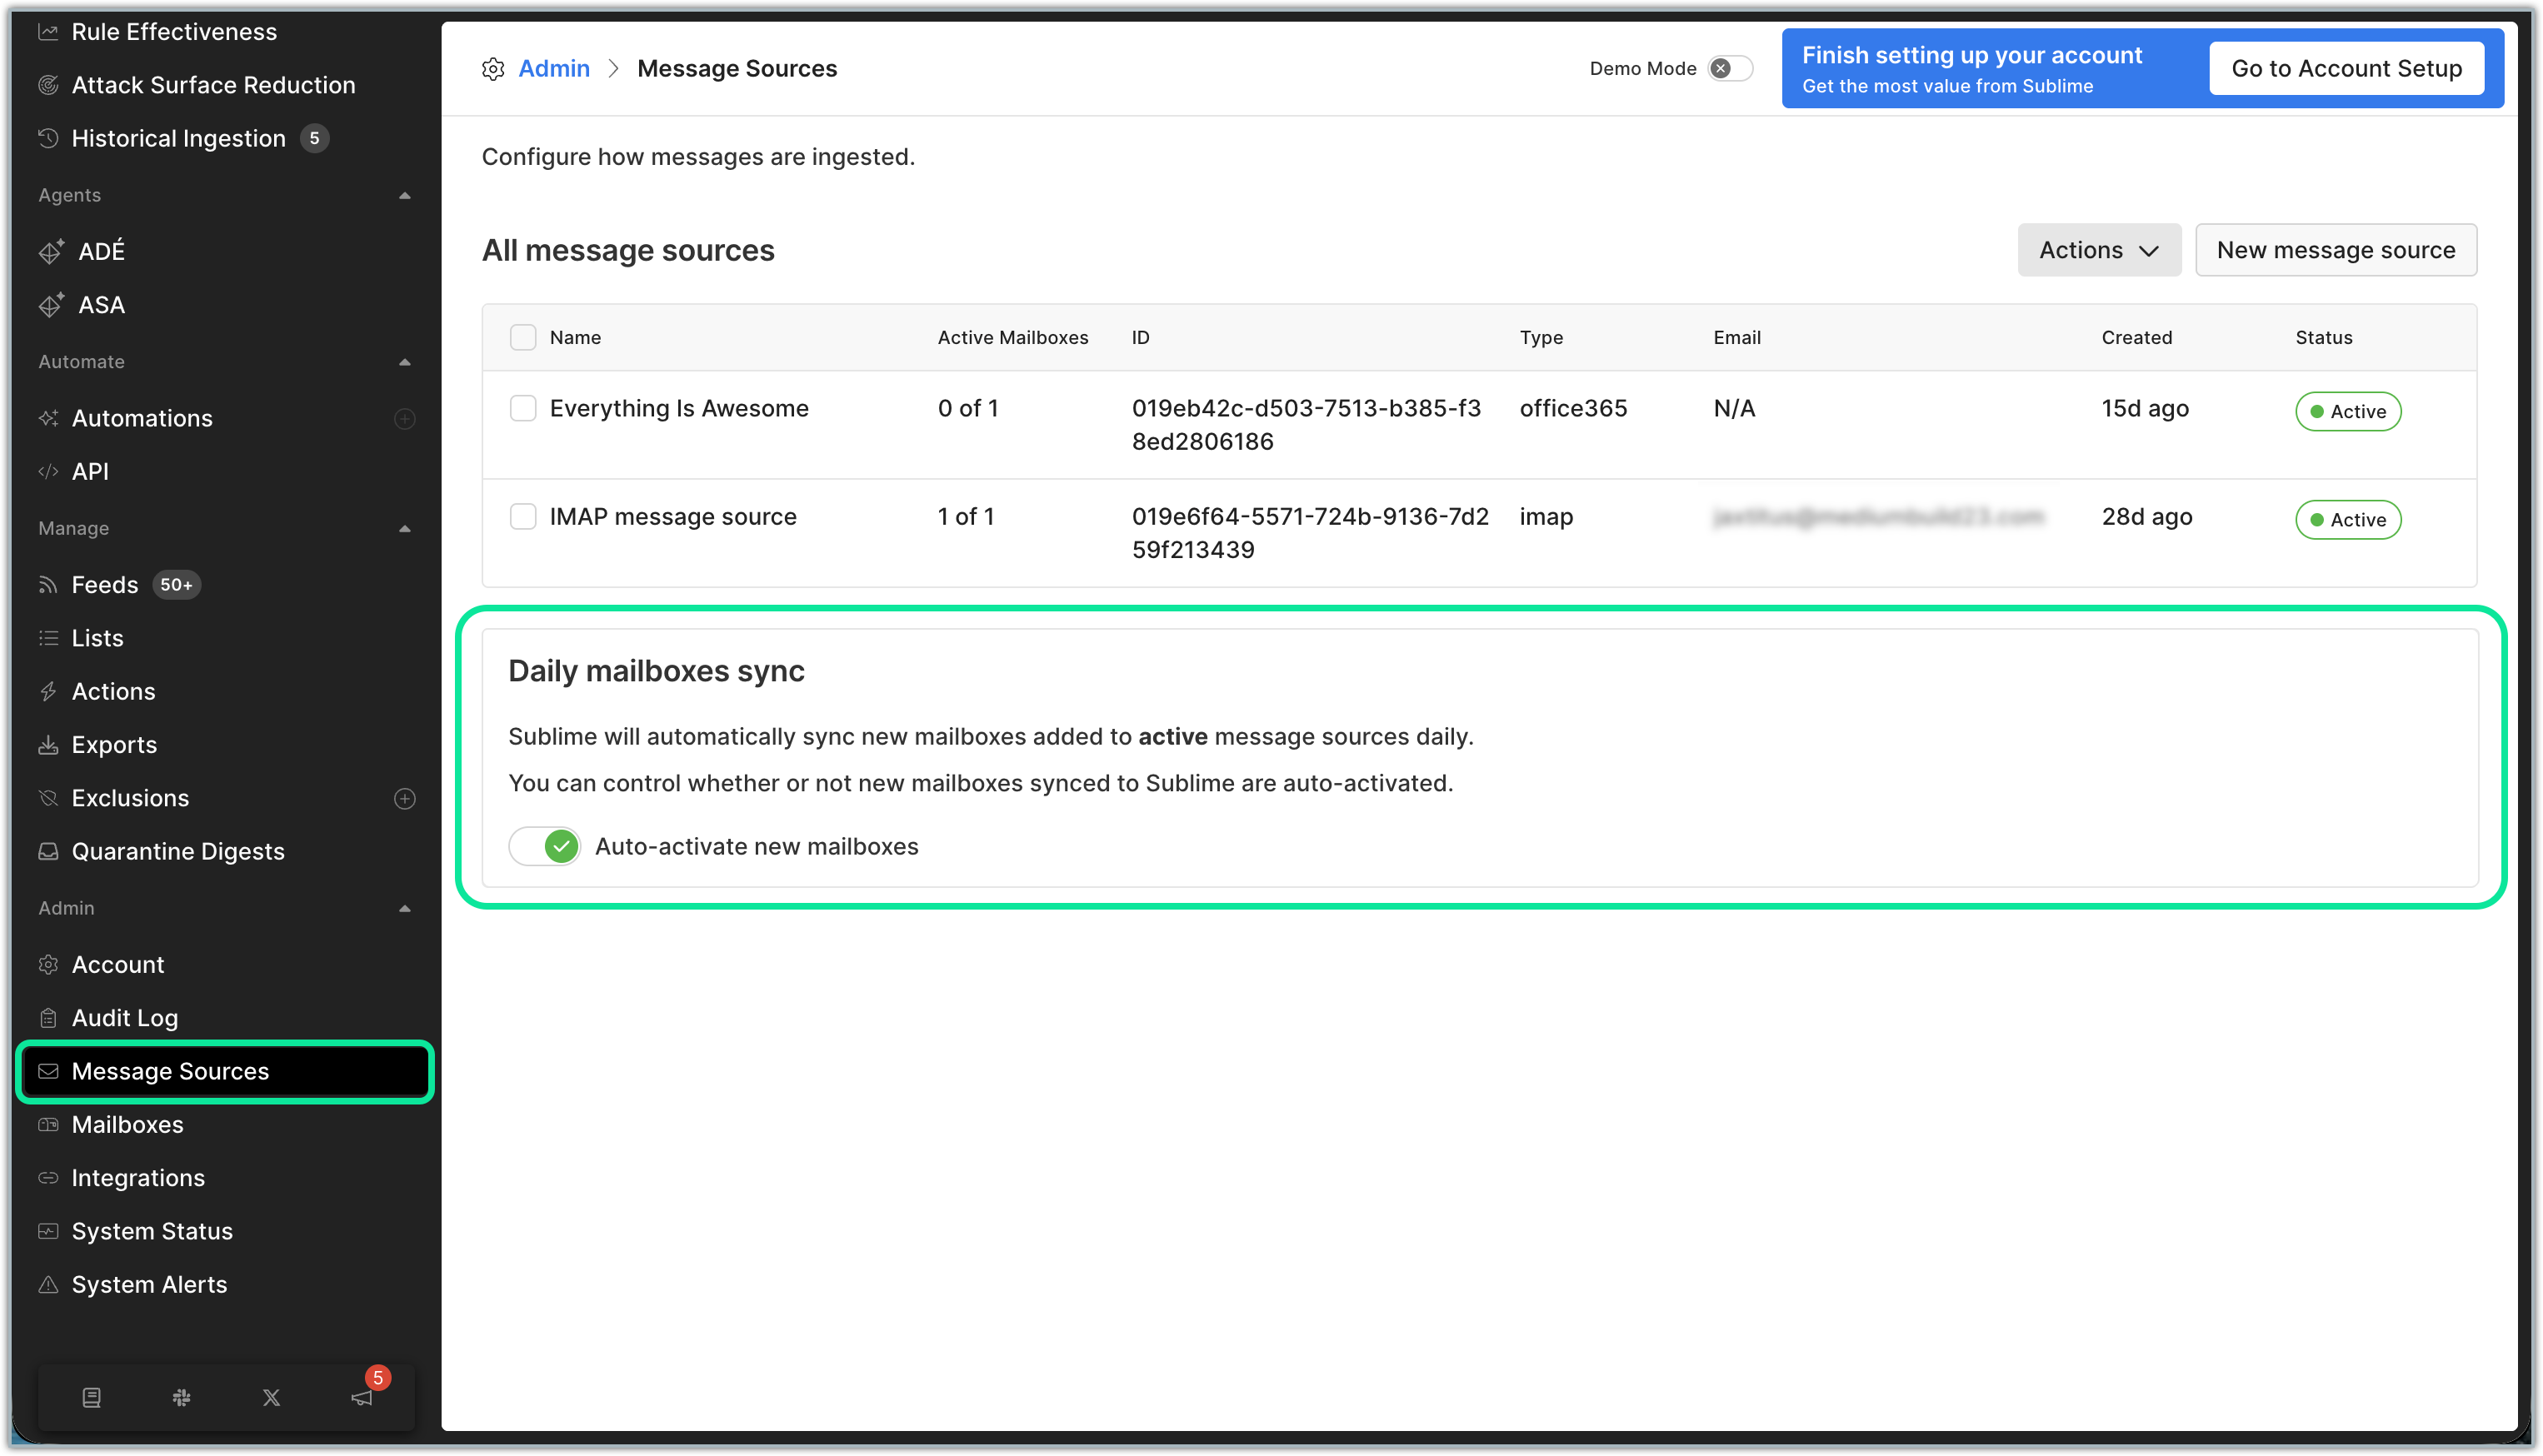Click the 'imap' type cell
Viewport: 2543px width, 1456px height.
click(x=1546, y=516)
